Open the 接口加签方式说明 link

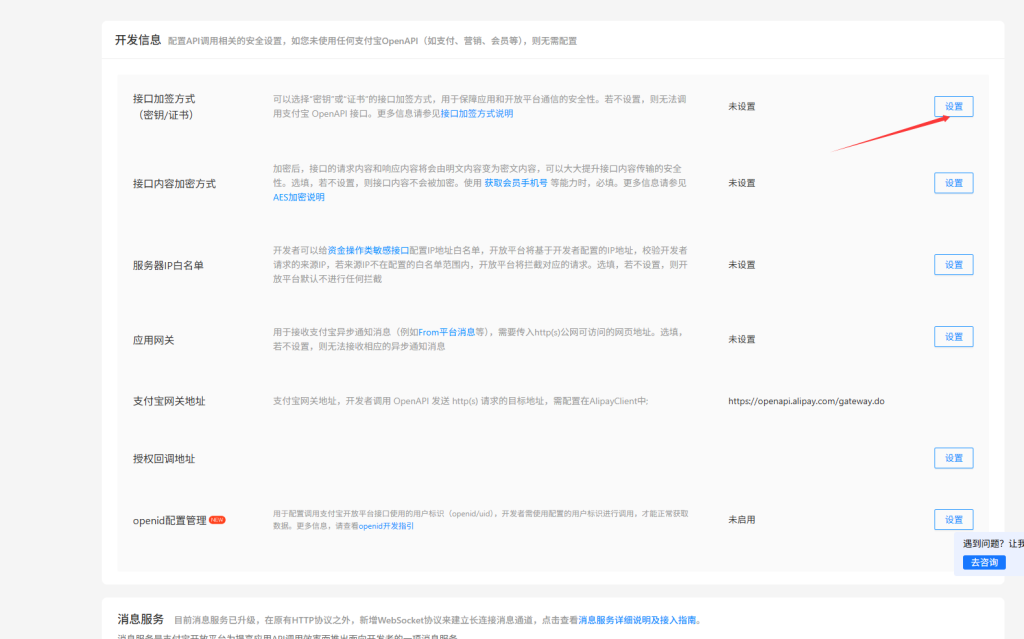click(476, 114)
